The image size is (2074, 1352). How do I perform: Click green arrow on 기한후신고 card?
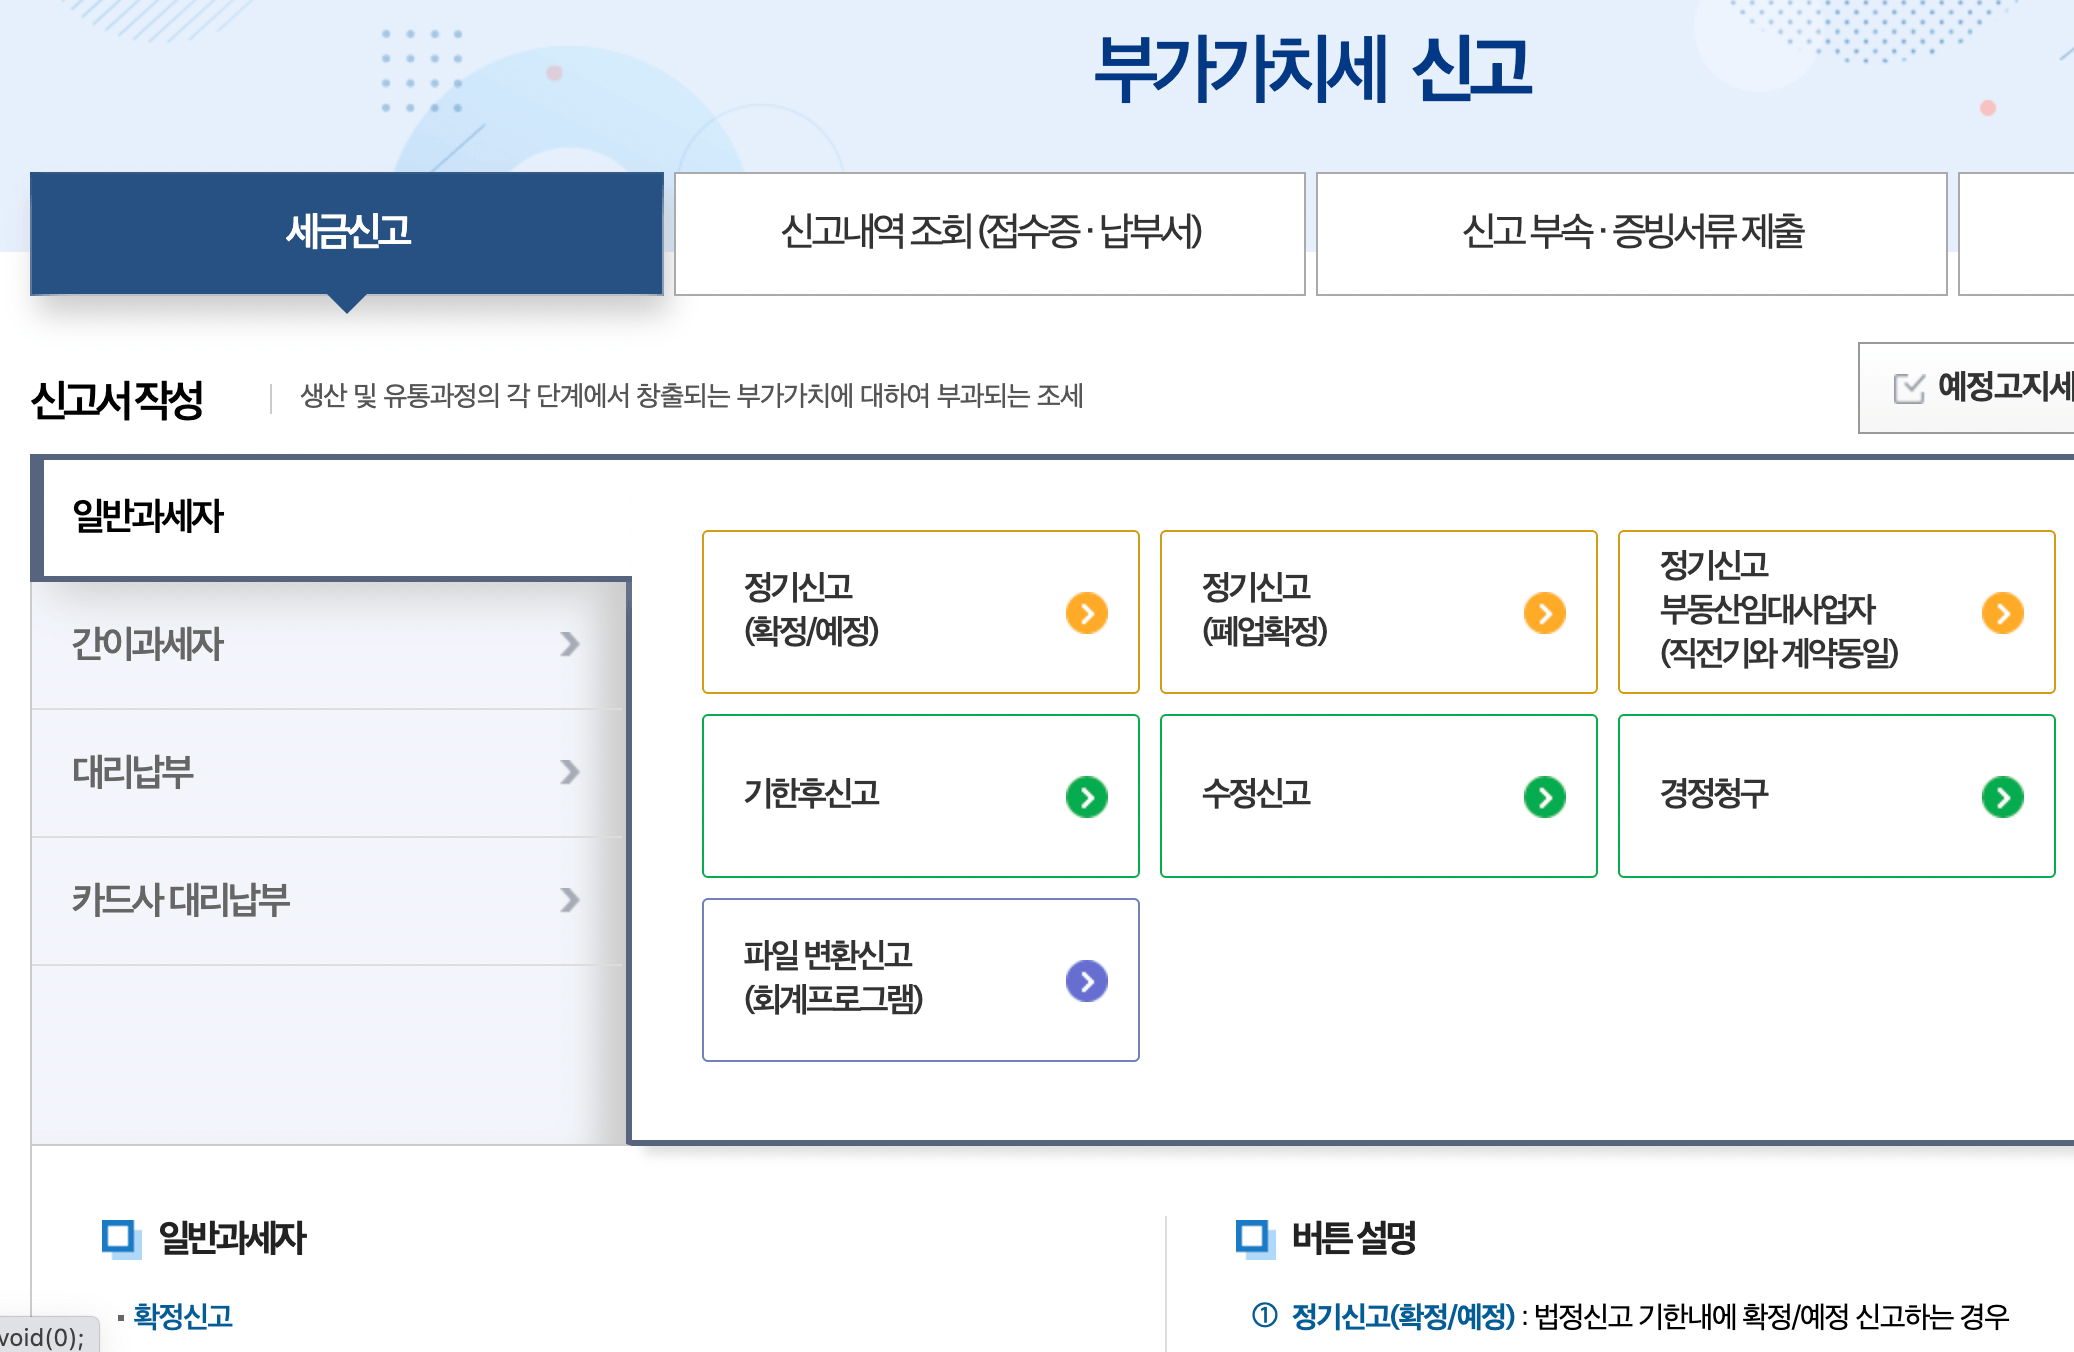coord(1086,797)
